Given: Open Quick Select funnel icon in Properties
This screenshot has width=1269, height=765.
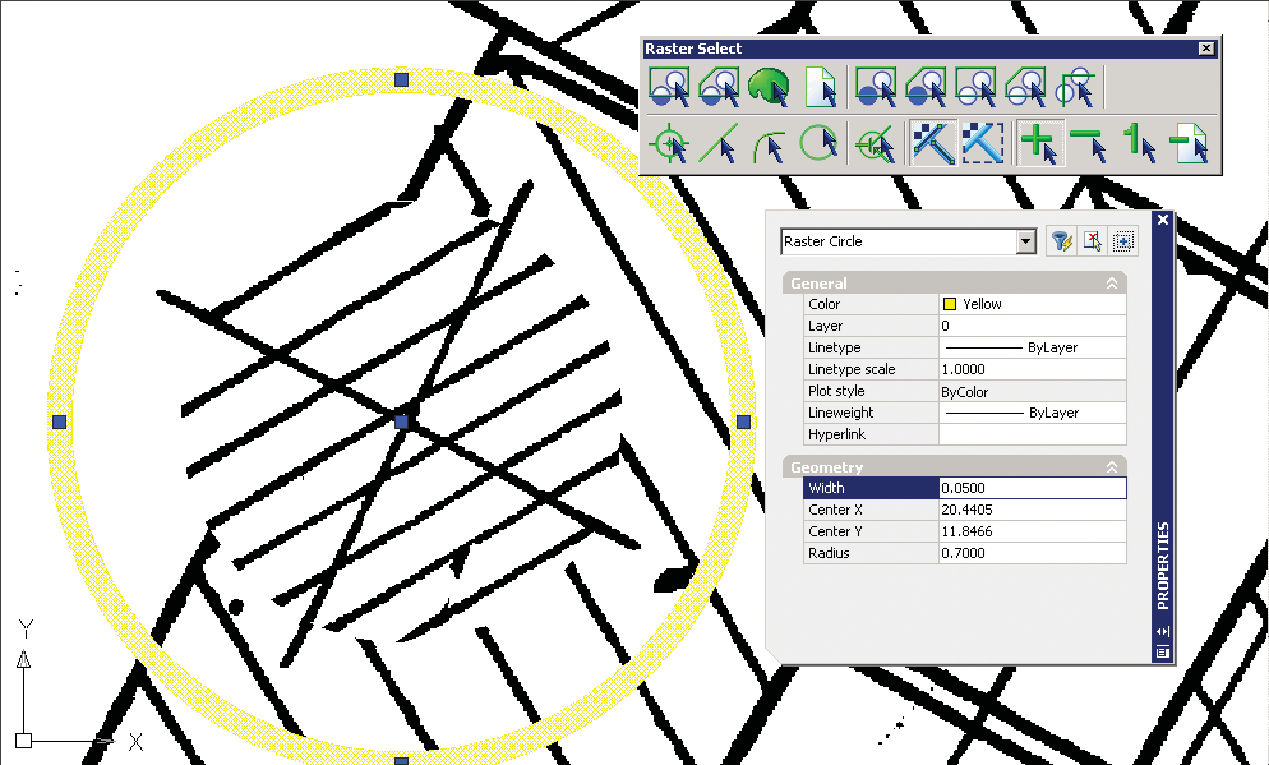Looking at the screenshot, I should [x=1061, y=241].
